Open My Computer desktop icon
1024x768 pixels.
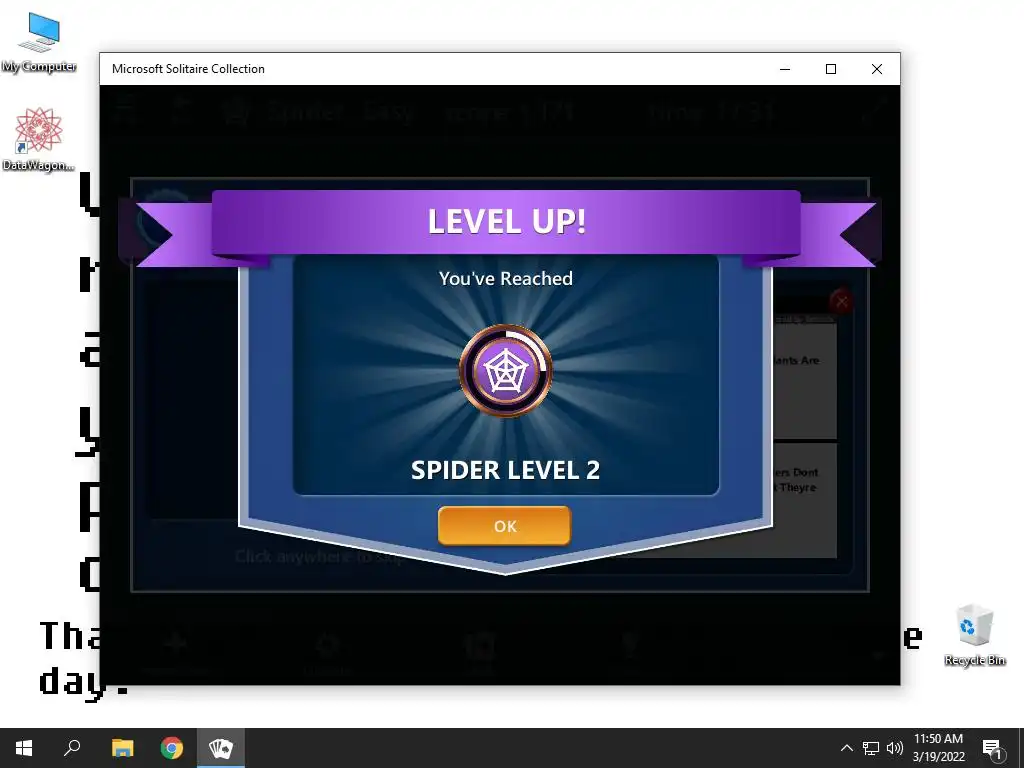(x=39, y=42)
